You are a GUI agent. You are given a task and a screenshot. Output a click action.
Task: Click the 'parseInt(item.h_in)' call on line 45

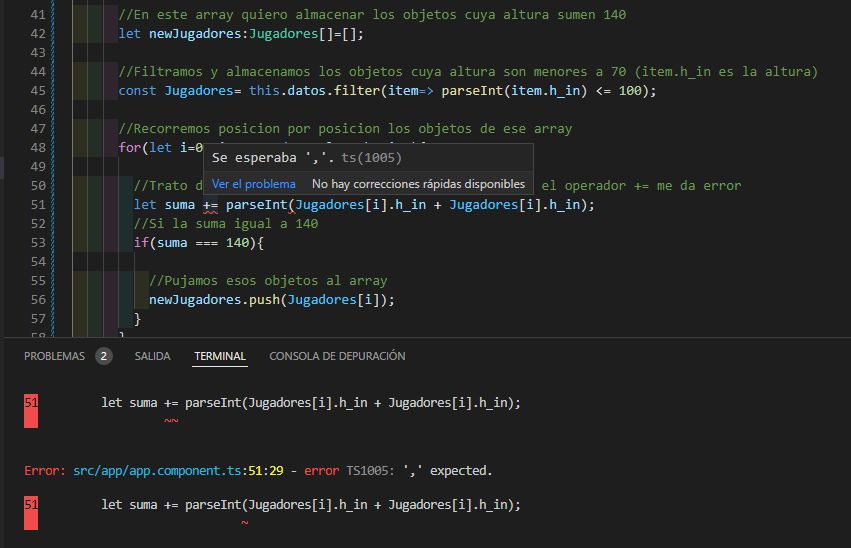click(514, 91)
